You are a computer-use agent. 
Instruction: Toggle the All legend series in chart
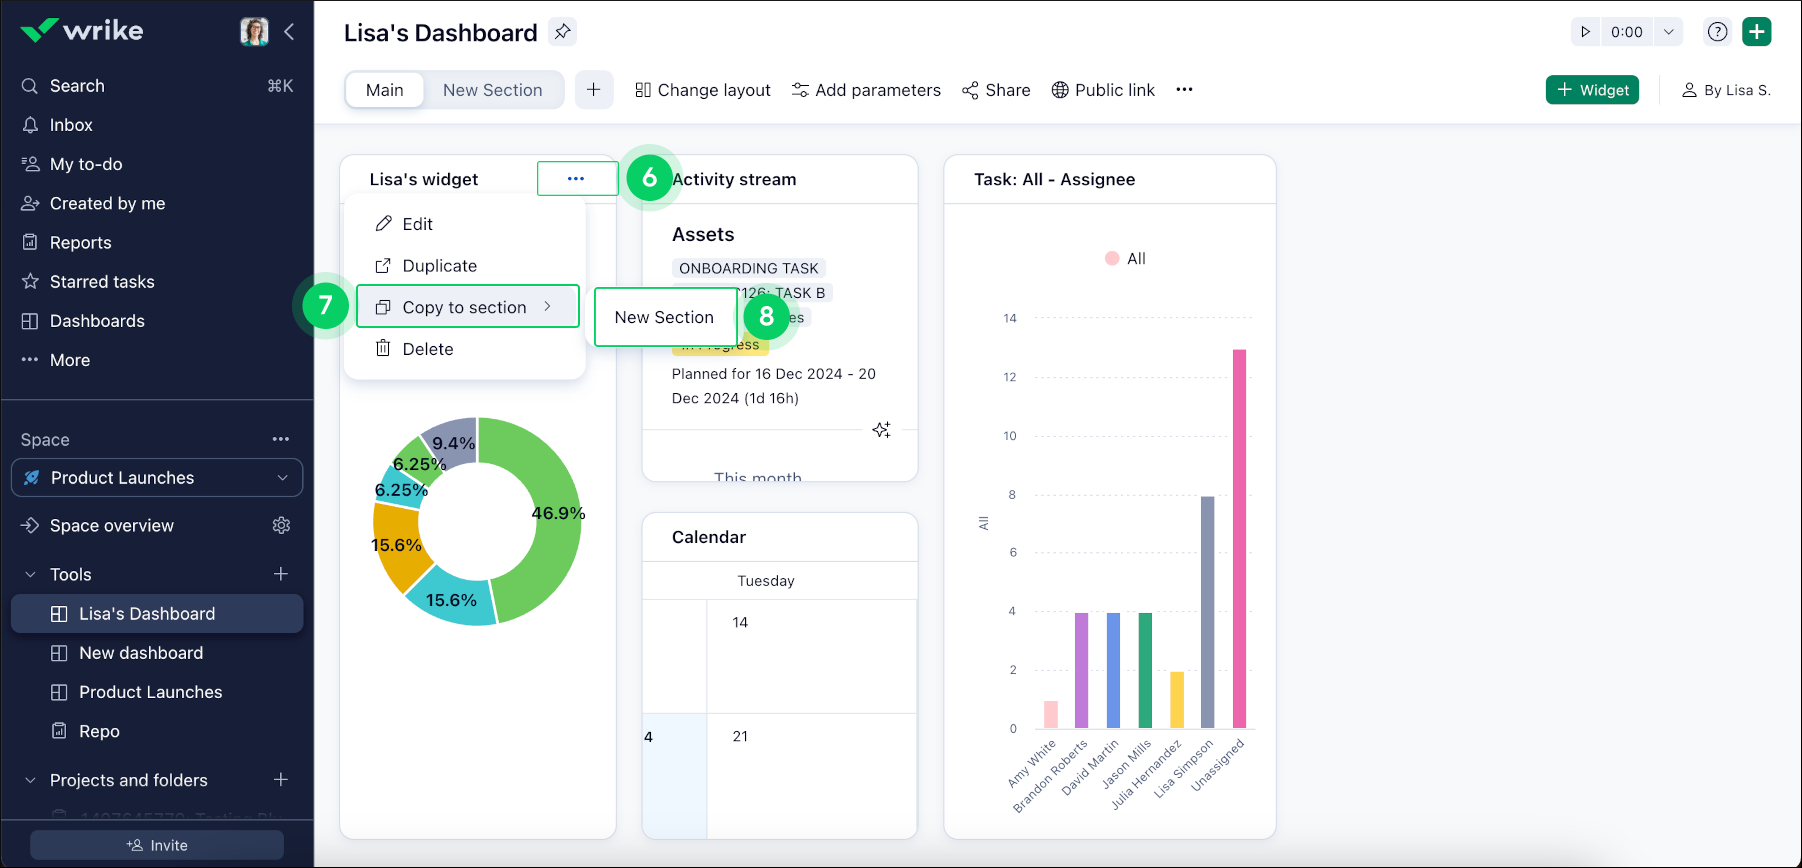pyautogui.click(x=1126, y=259)
